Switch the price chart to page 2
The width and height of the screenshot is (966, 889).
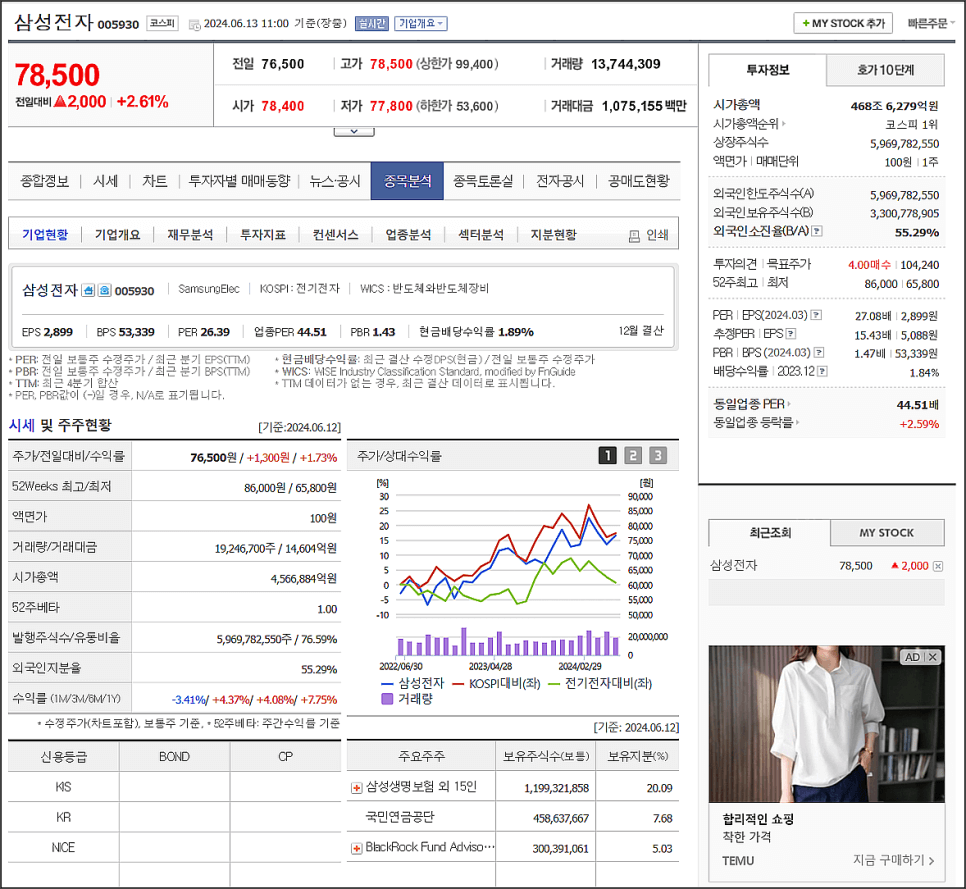631,455
